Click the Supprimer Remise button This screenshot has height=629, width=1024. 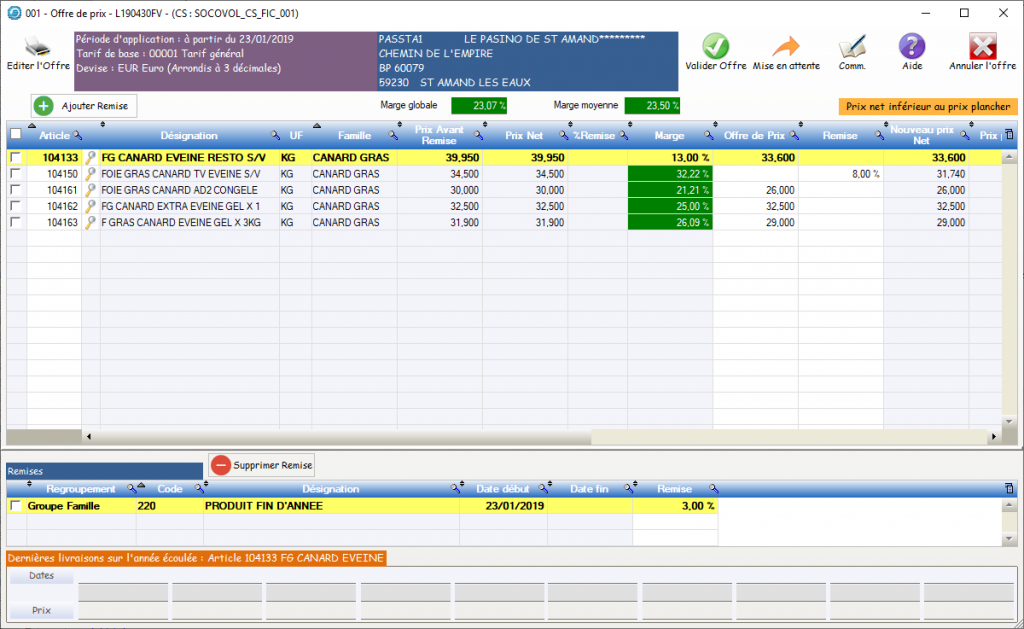tap(262, 465)
